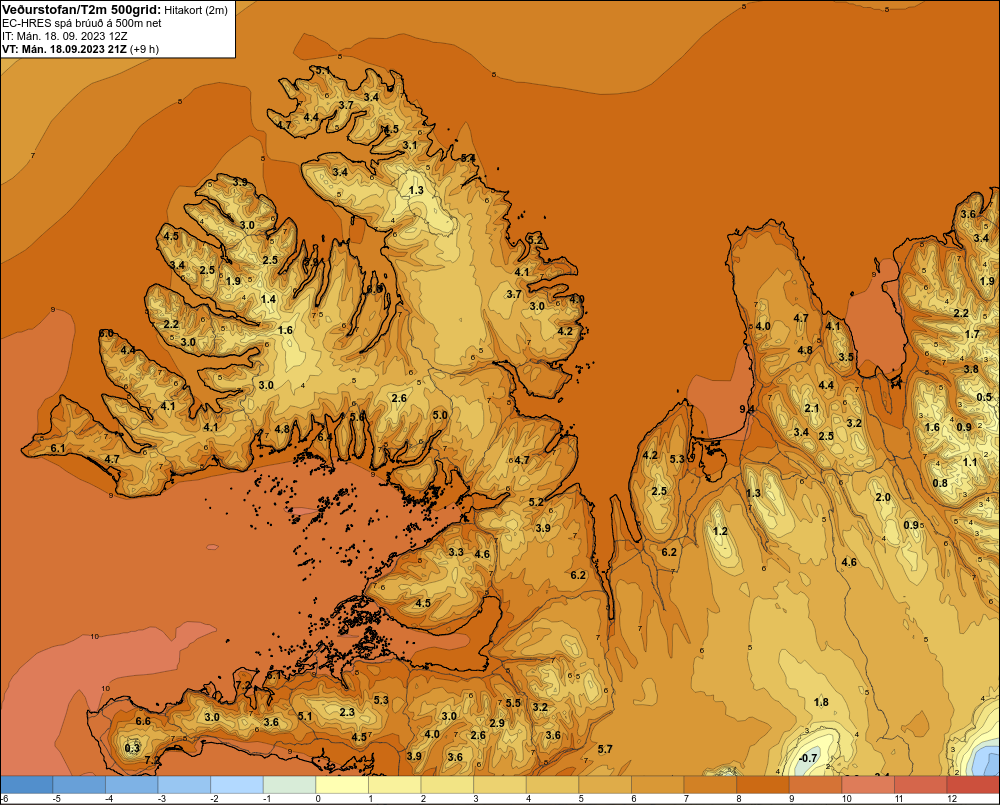Click the temperature value "1.4" on the map
The height and width of the screenshot is (805, 1000).
coord(268,299)
